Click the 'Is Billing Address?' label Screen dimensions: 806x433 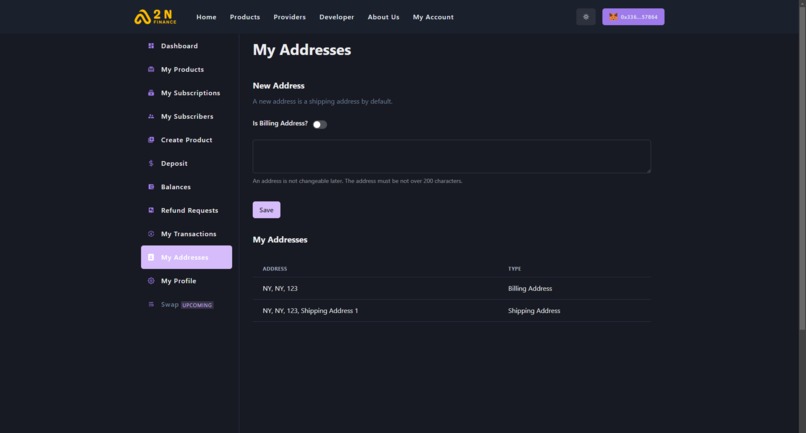(x=280, y=123)
